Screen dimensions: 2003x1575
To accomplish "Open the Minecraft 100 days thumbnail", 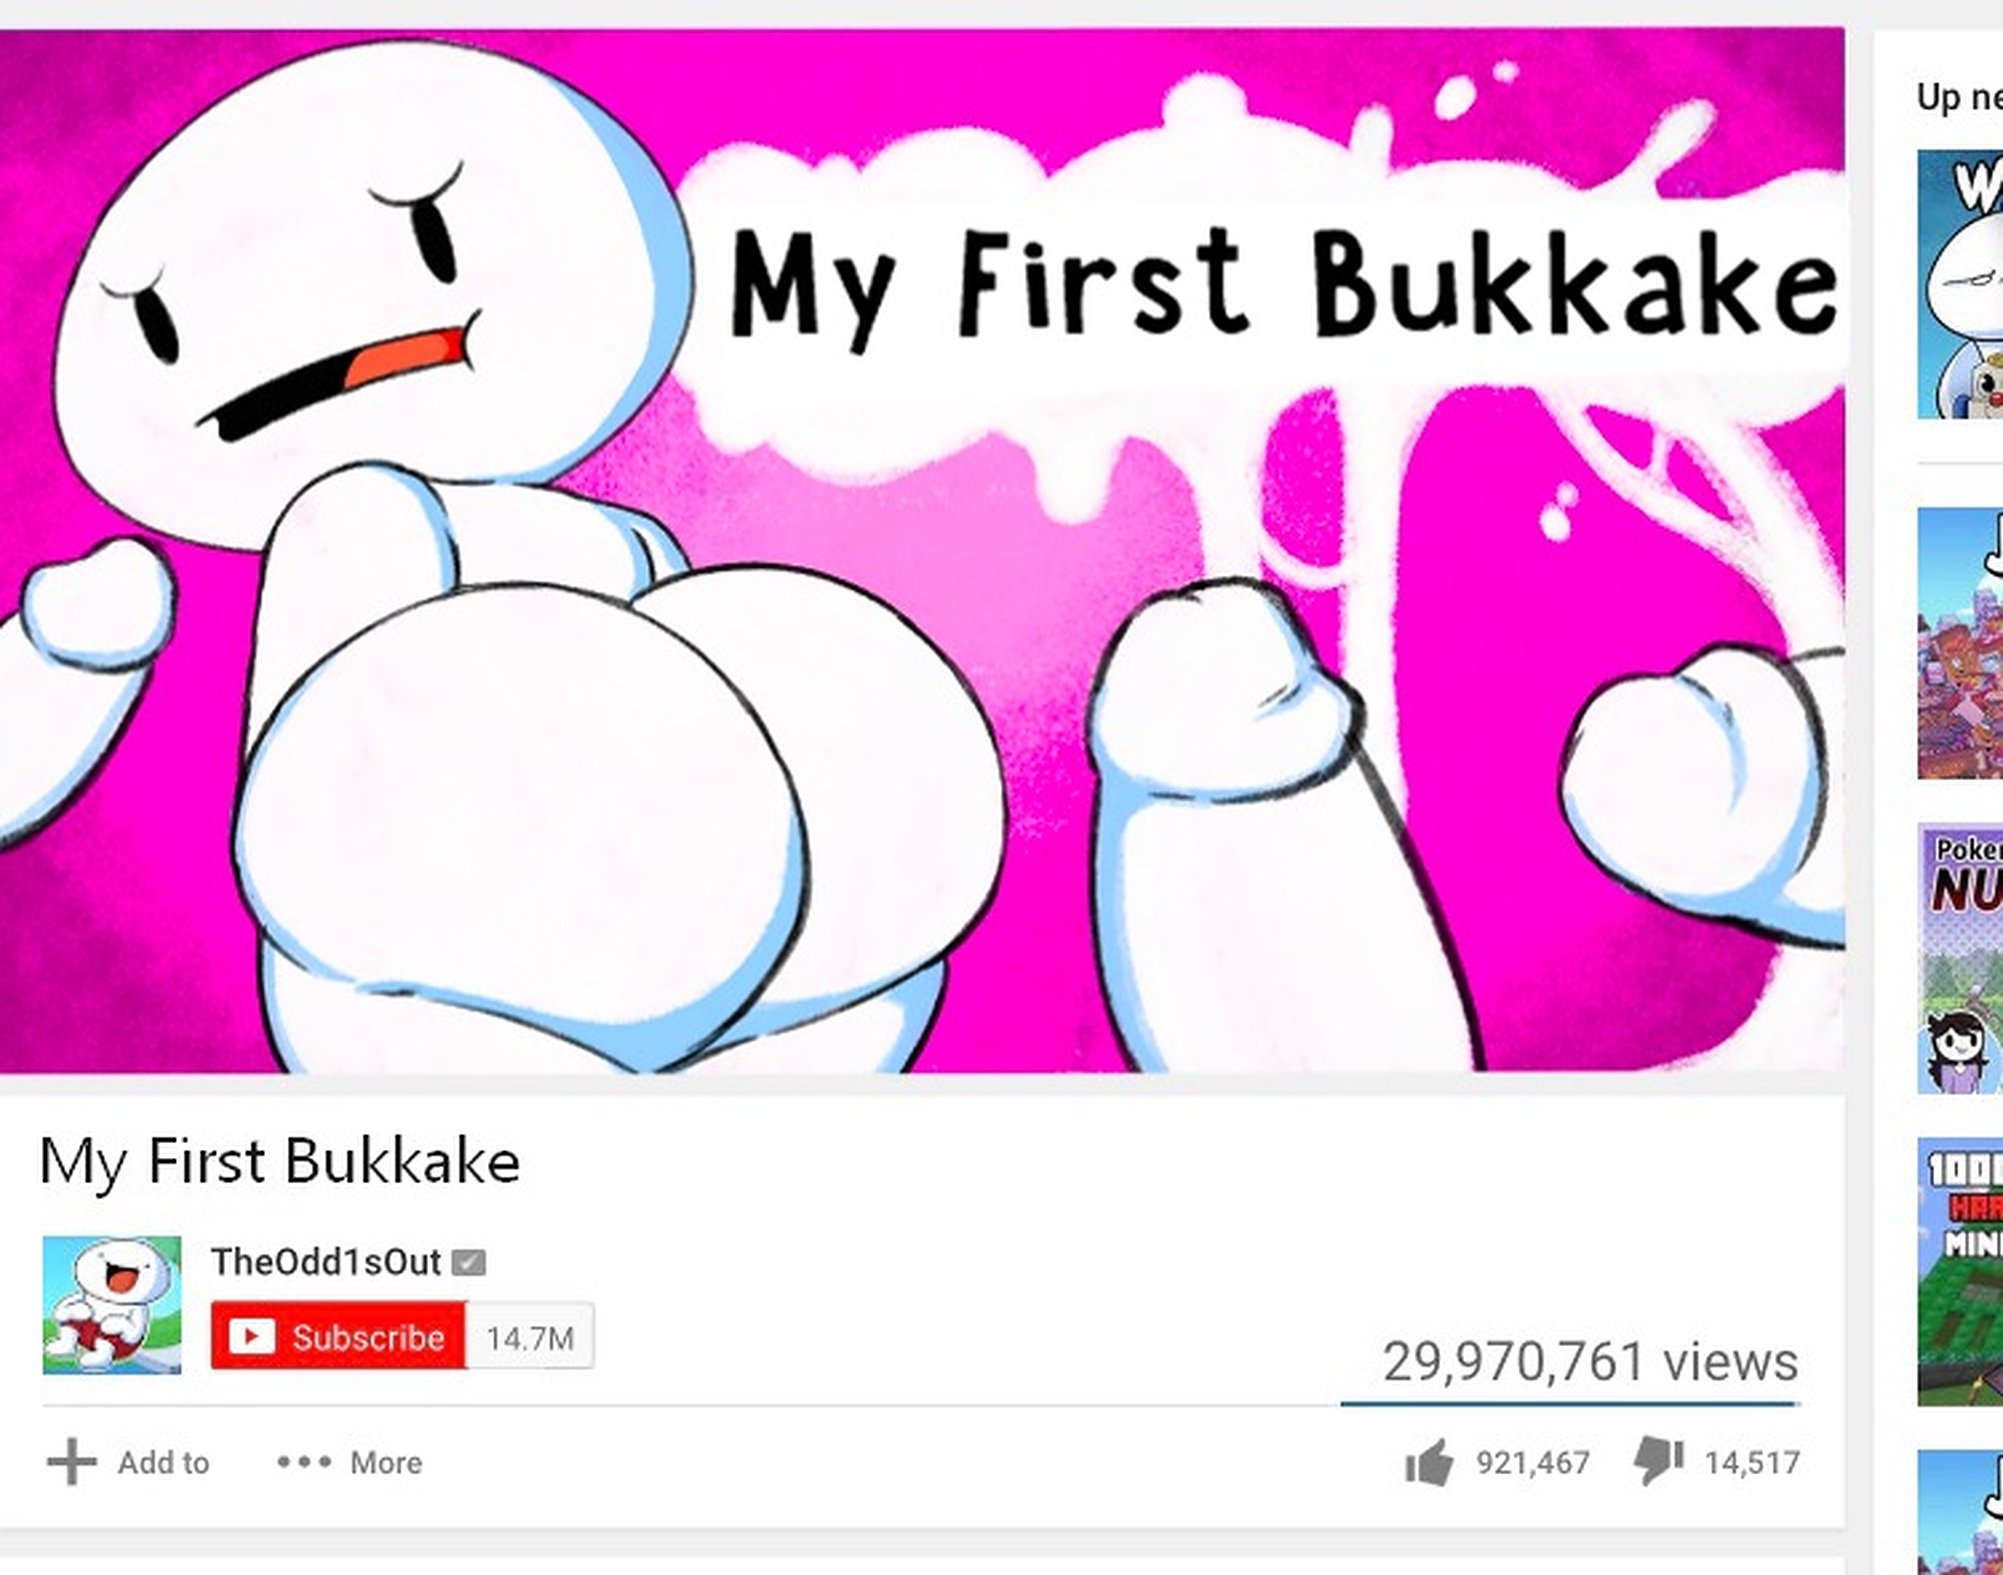I will (x=1960, y=1271).
